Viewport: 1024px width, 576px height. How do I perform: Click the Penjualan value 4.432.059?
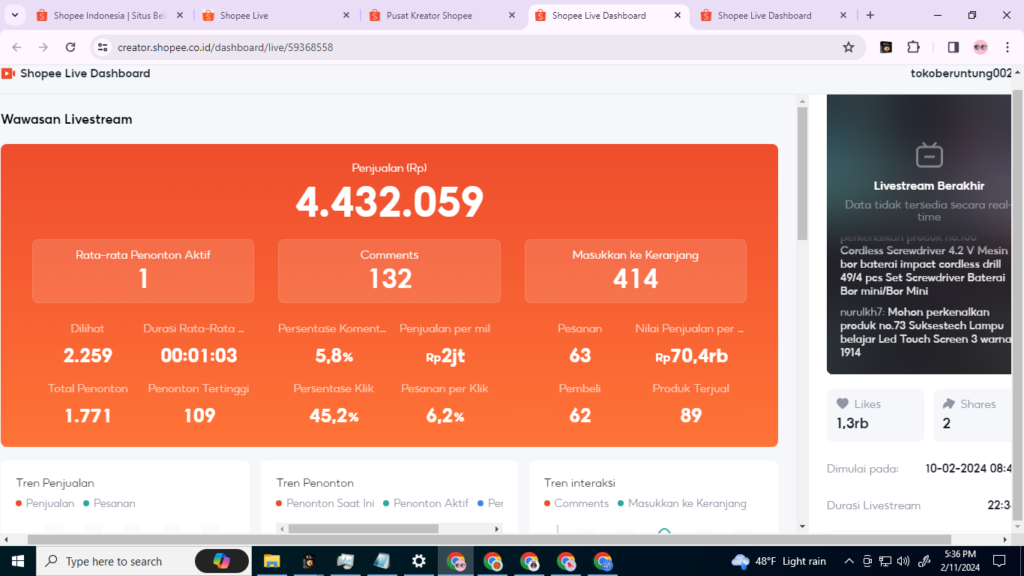389,201
